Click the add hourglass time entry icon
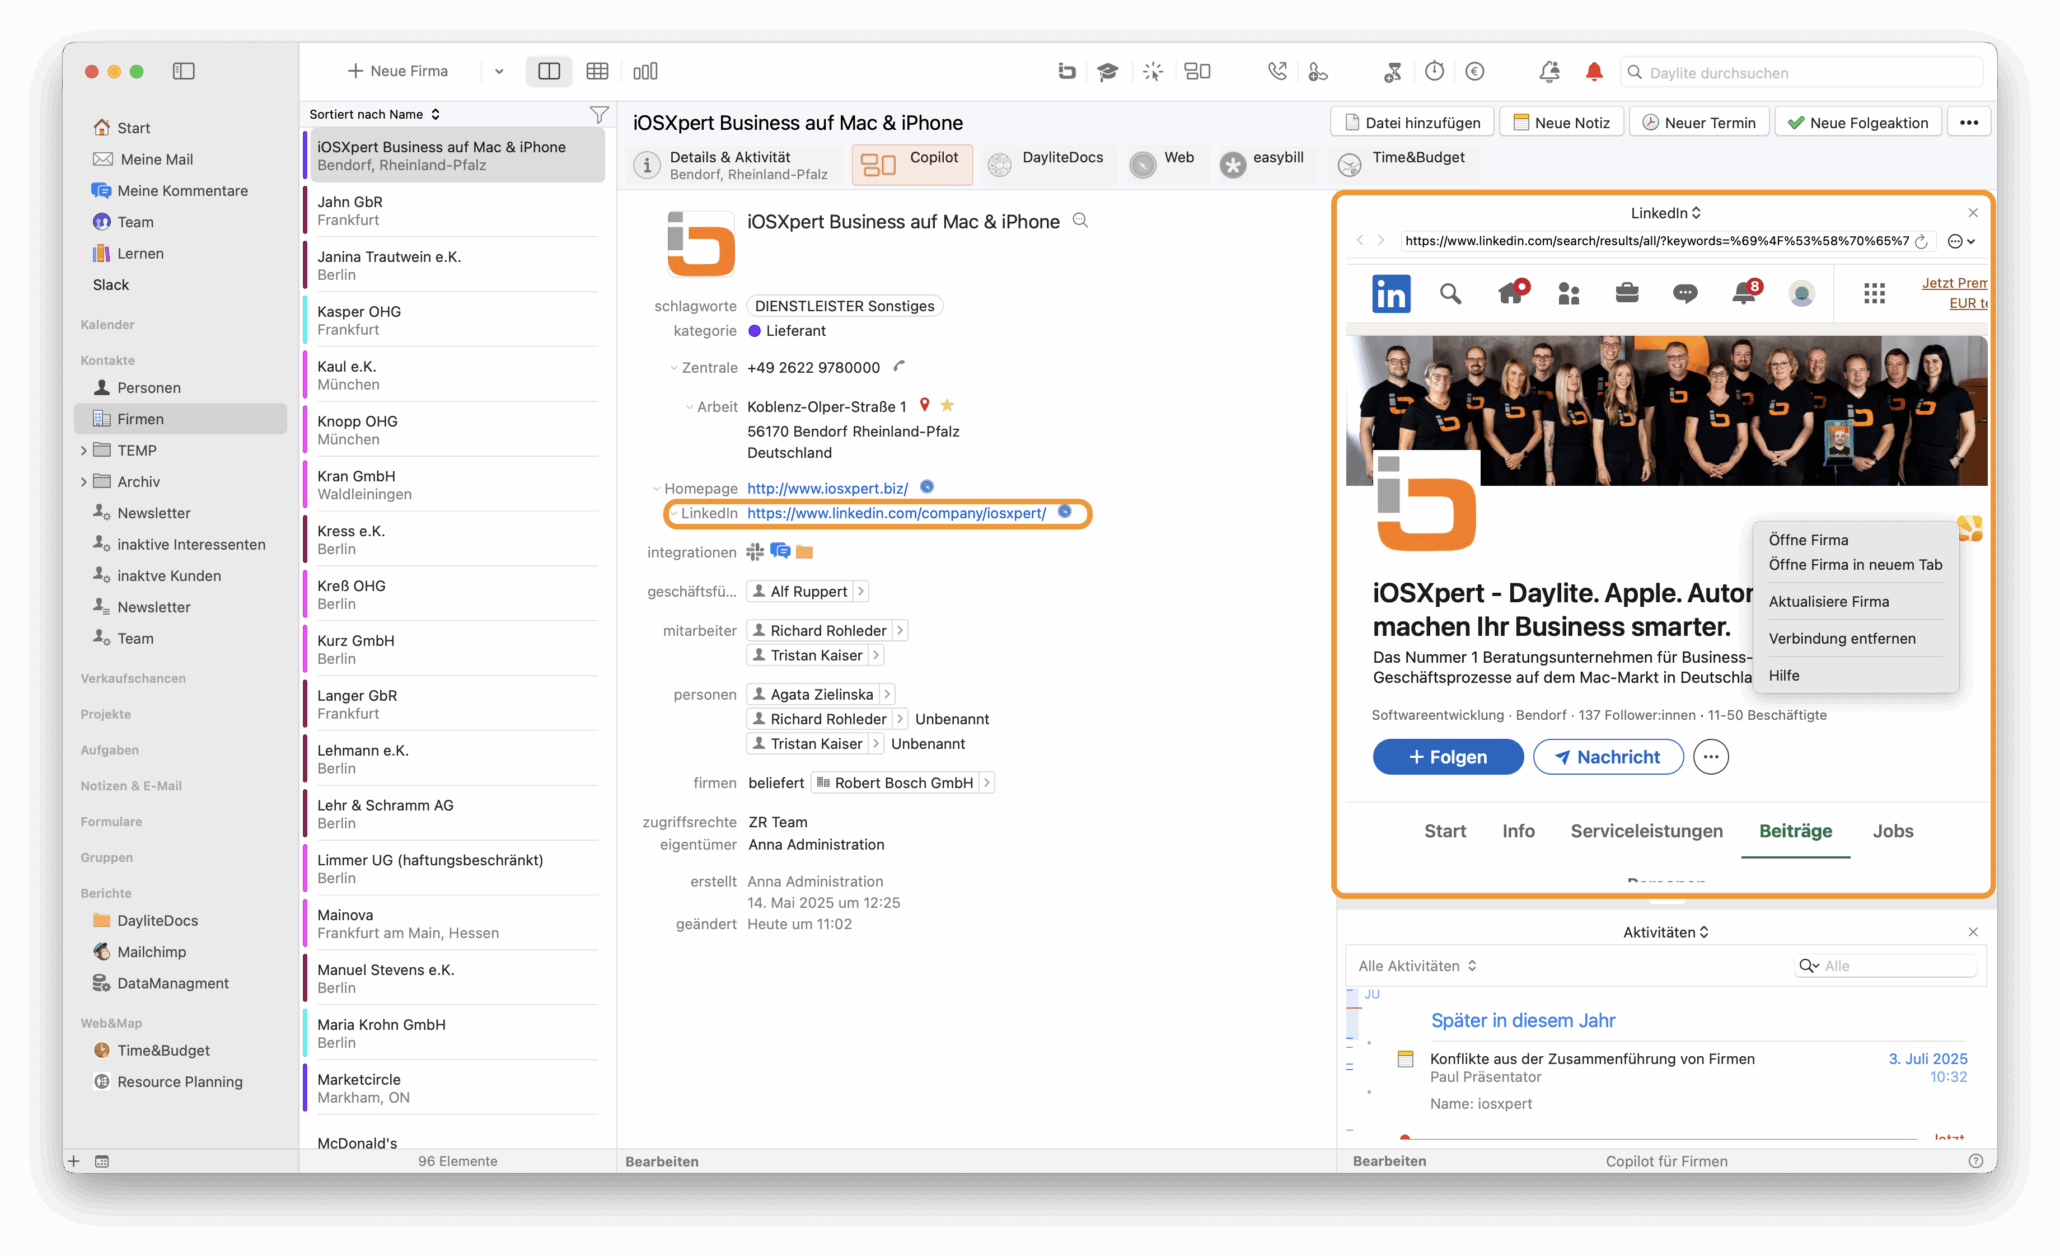The image size is (2060, 1256). tap(1392, 71)
